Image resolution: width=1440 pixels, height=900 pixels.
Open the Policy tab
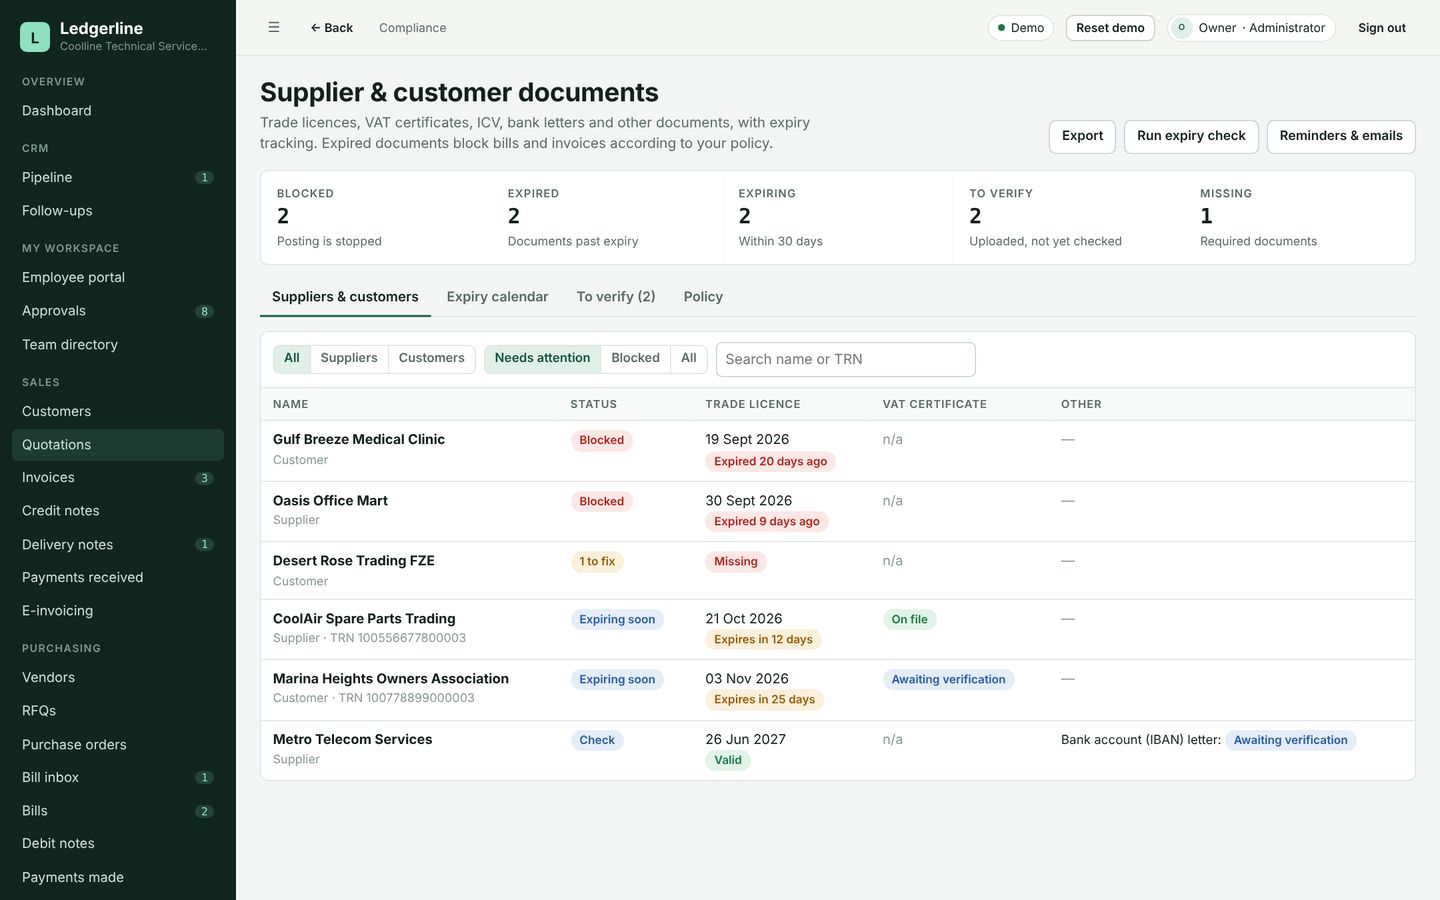point(703,297)
